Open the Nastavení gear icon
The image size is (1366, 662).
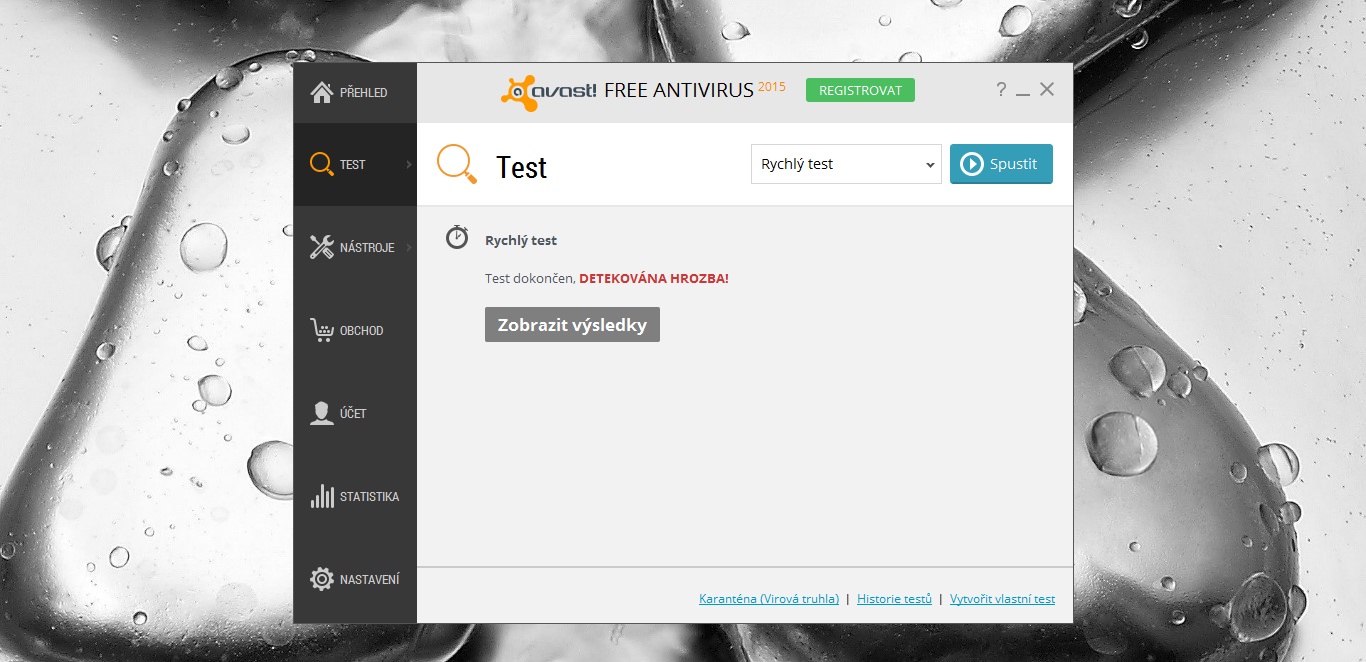[322, 579]
